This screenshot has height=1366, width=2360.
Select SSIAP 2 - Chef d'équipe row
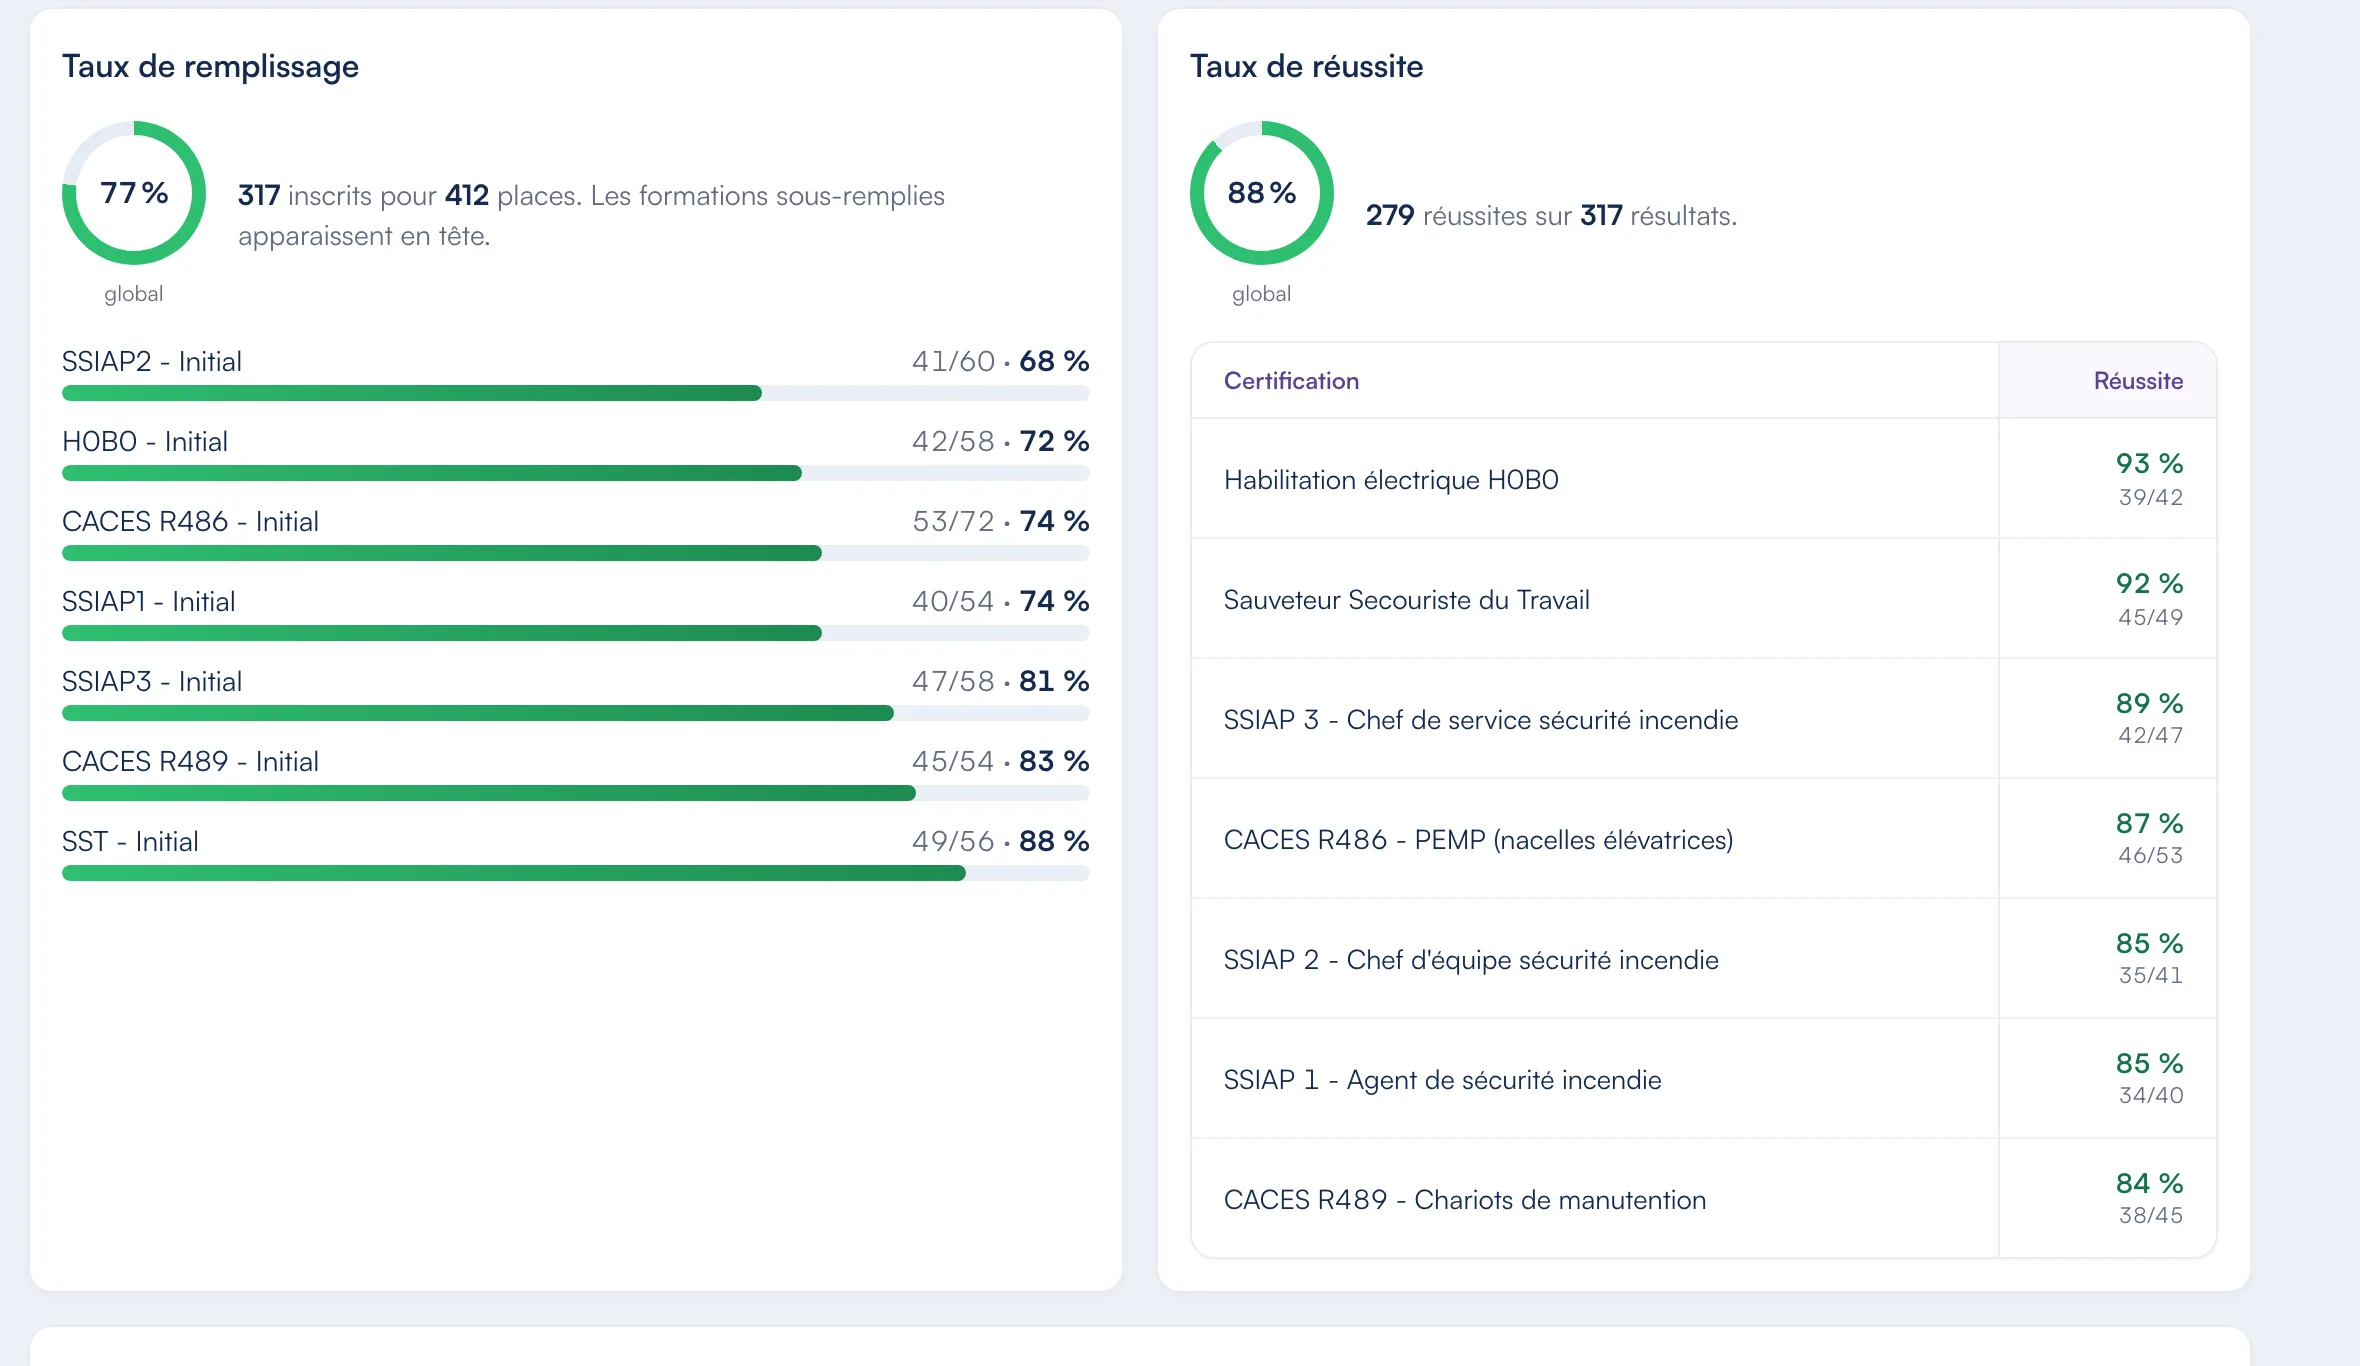1704,959
